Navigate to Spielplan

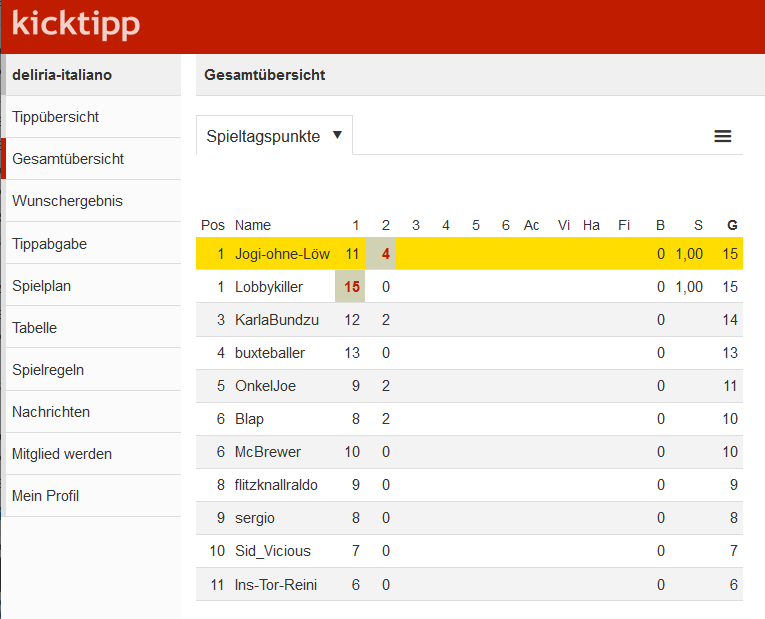(41, 286)
